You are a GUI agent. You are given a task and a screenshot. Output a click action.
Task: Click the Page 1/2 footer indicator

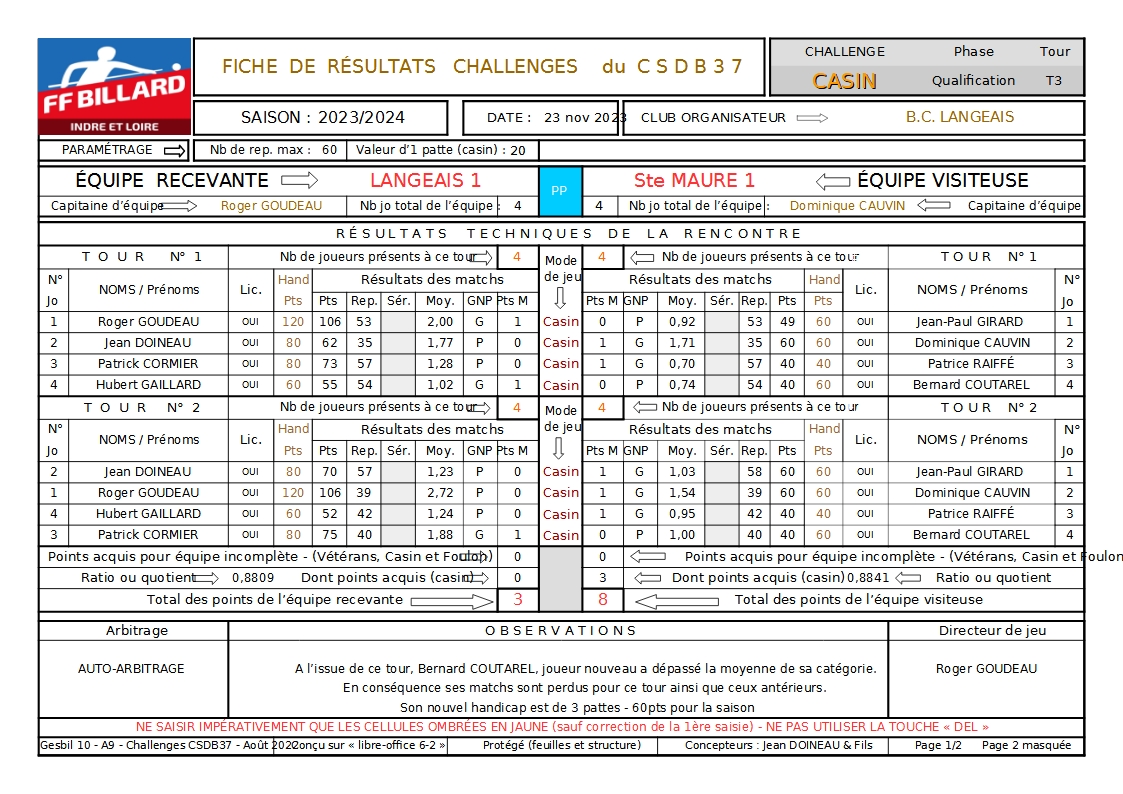pos(938,745)
